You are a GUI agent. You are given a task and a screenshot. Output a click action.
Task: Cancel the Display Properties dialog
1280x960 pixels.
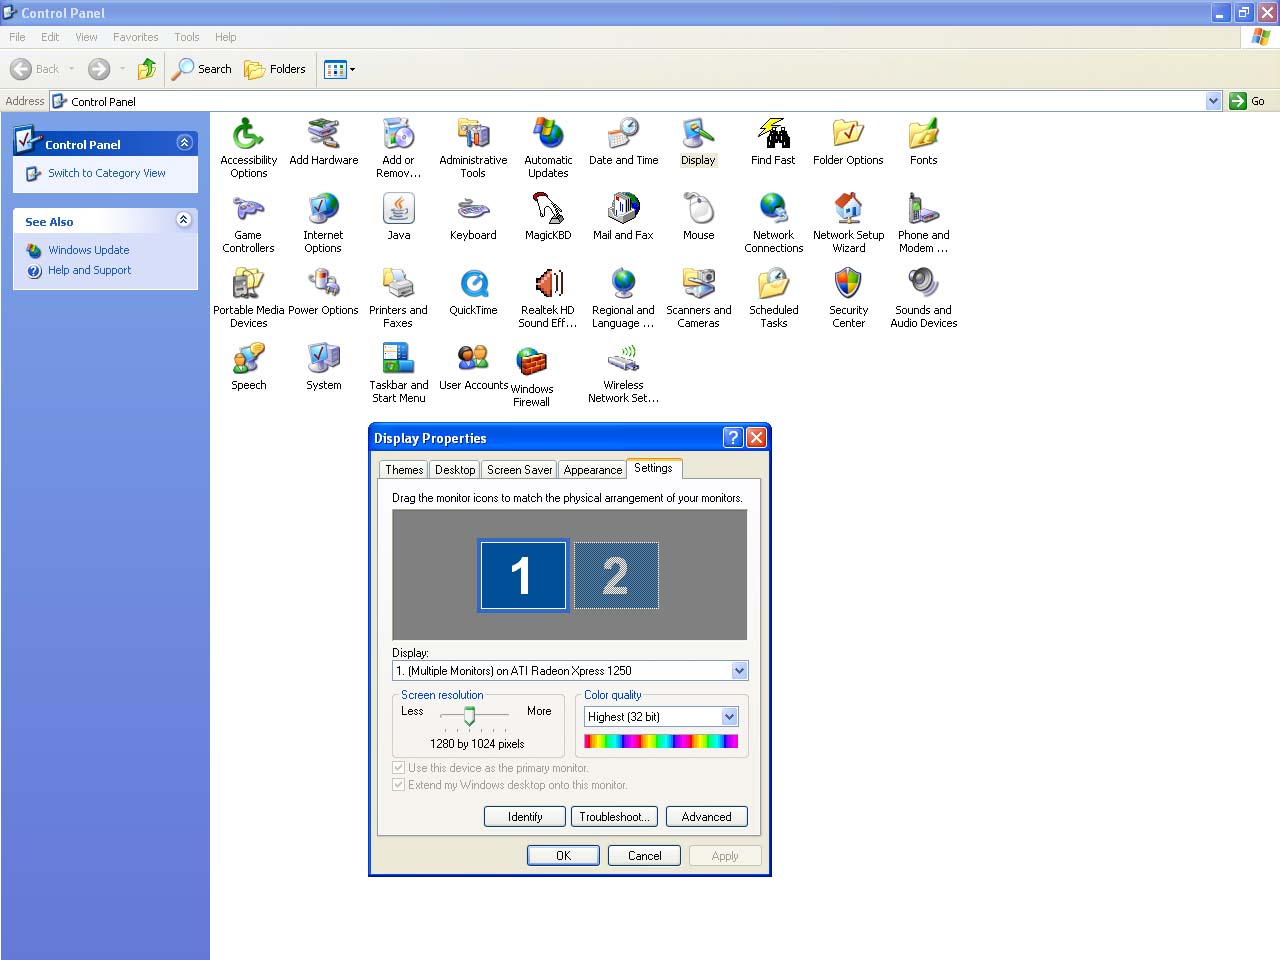coord(644,856)
